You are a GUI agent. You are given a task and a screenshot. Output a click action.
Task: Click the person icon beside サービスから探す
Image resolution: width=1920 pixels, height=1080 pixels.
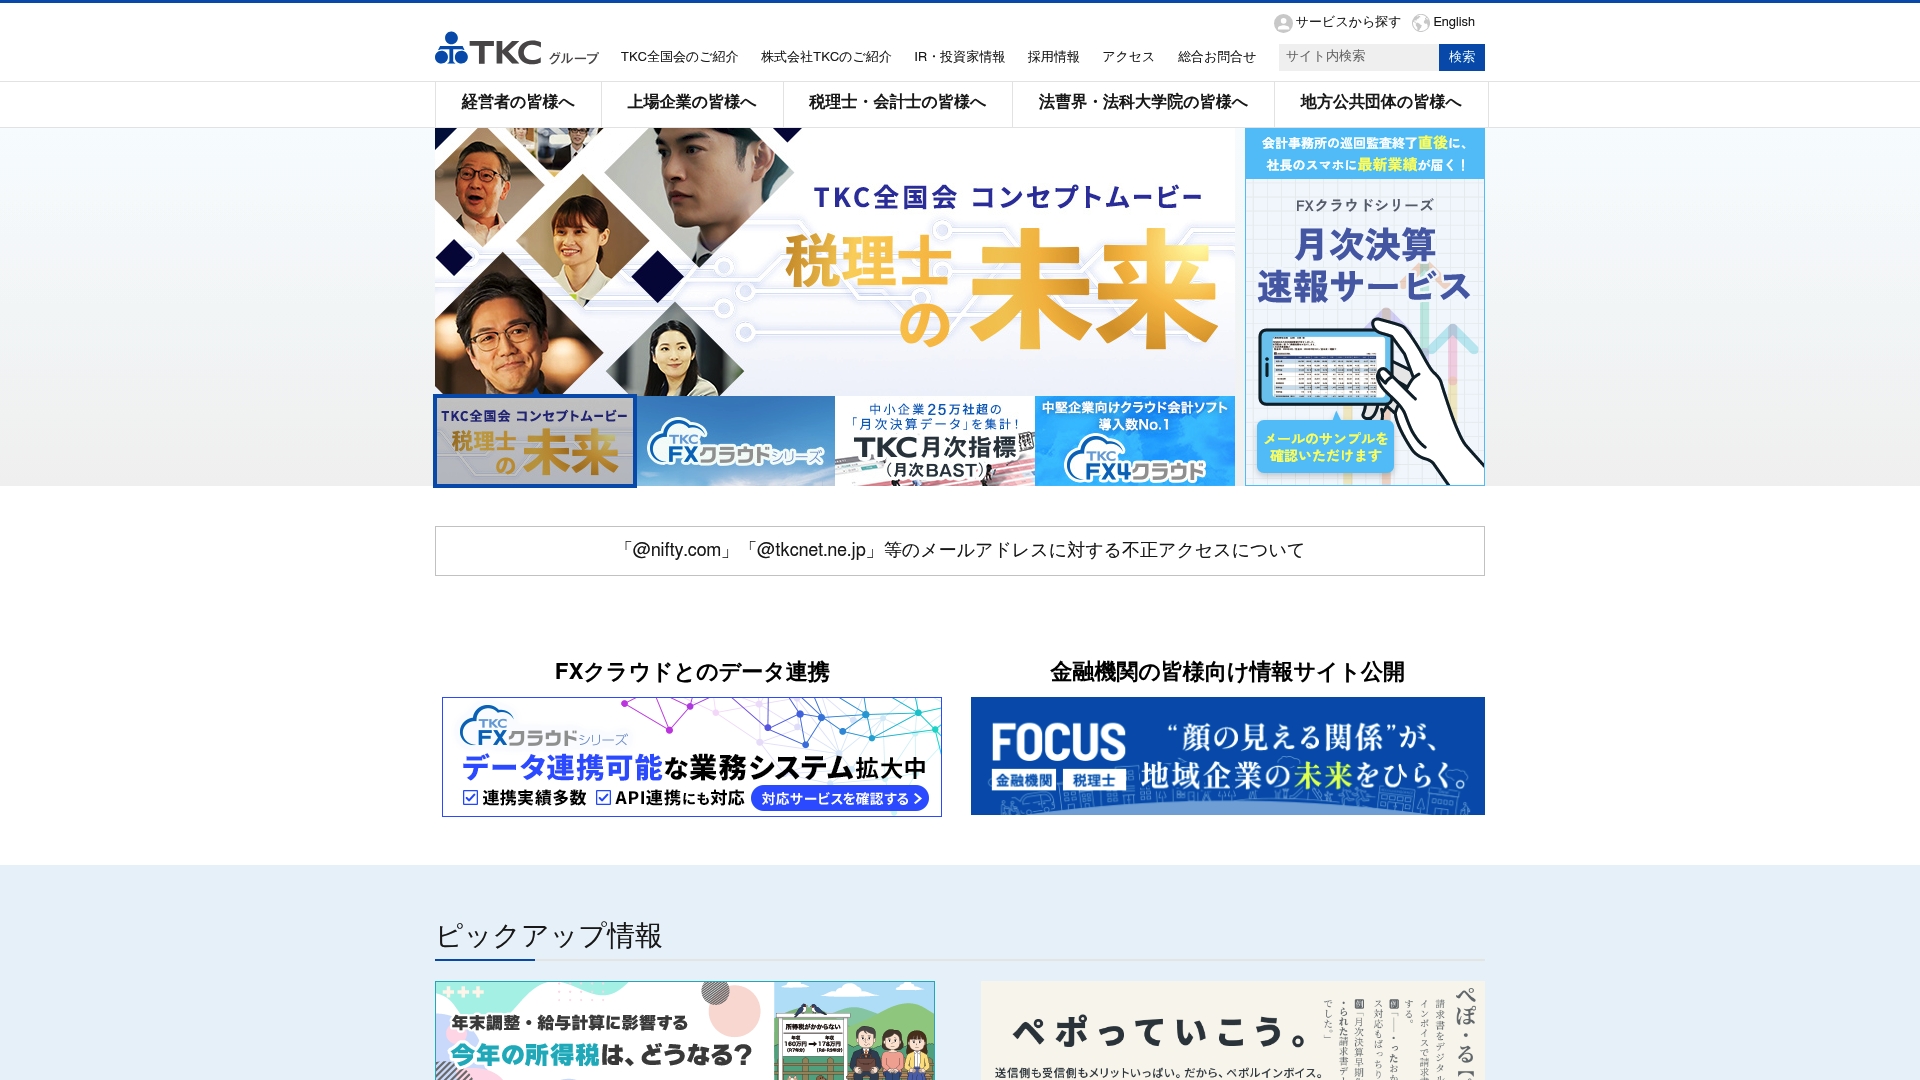[x=1283, y=23]
